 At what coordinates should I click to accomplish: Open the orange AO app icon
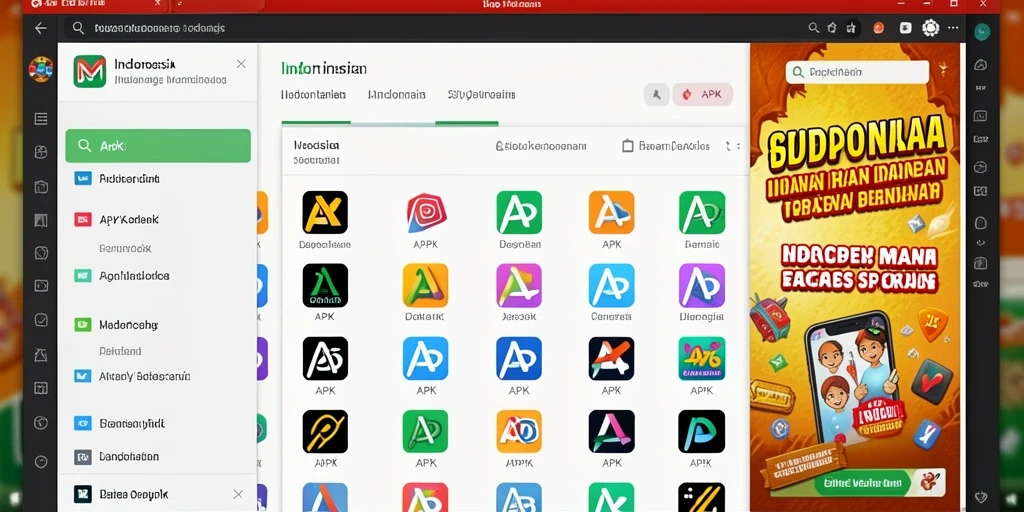point(519,432)
